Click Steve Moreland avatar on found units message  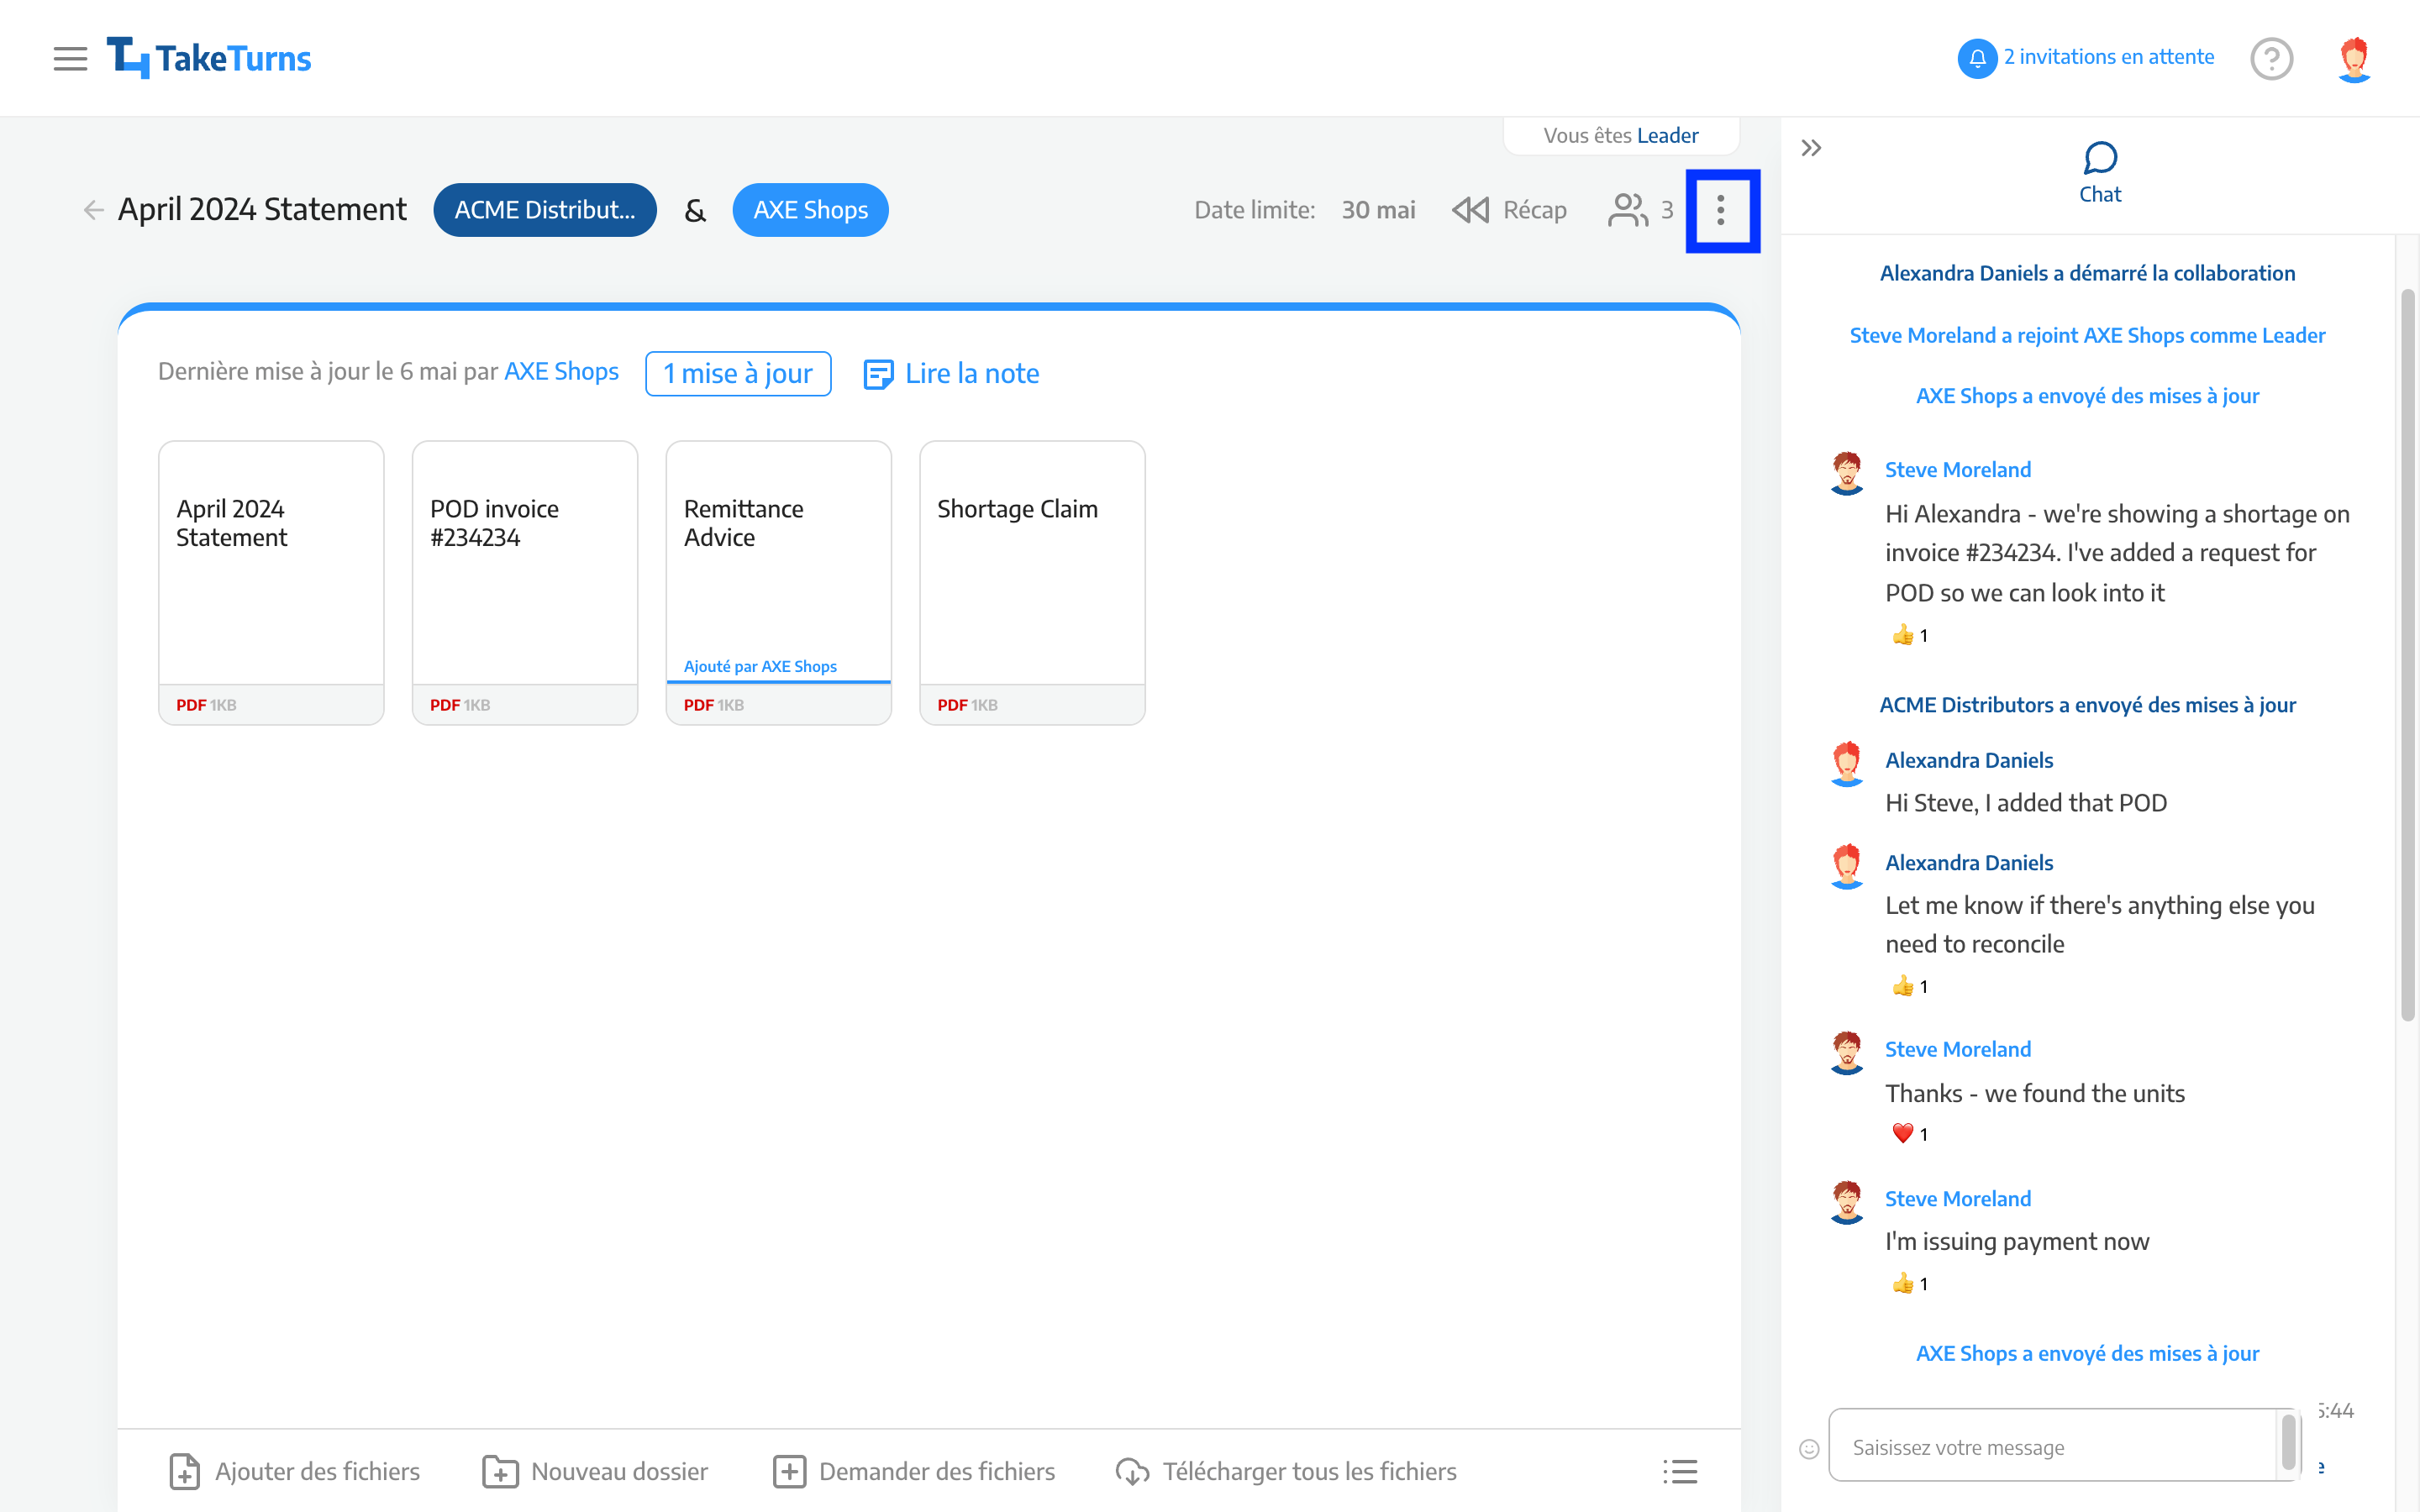tap(1846, 1053)
